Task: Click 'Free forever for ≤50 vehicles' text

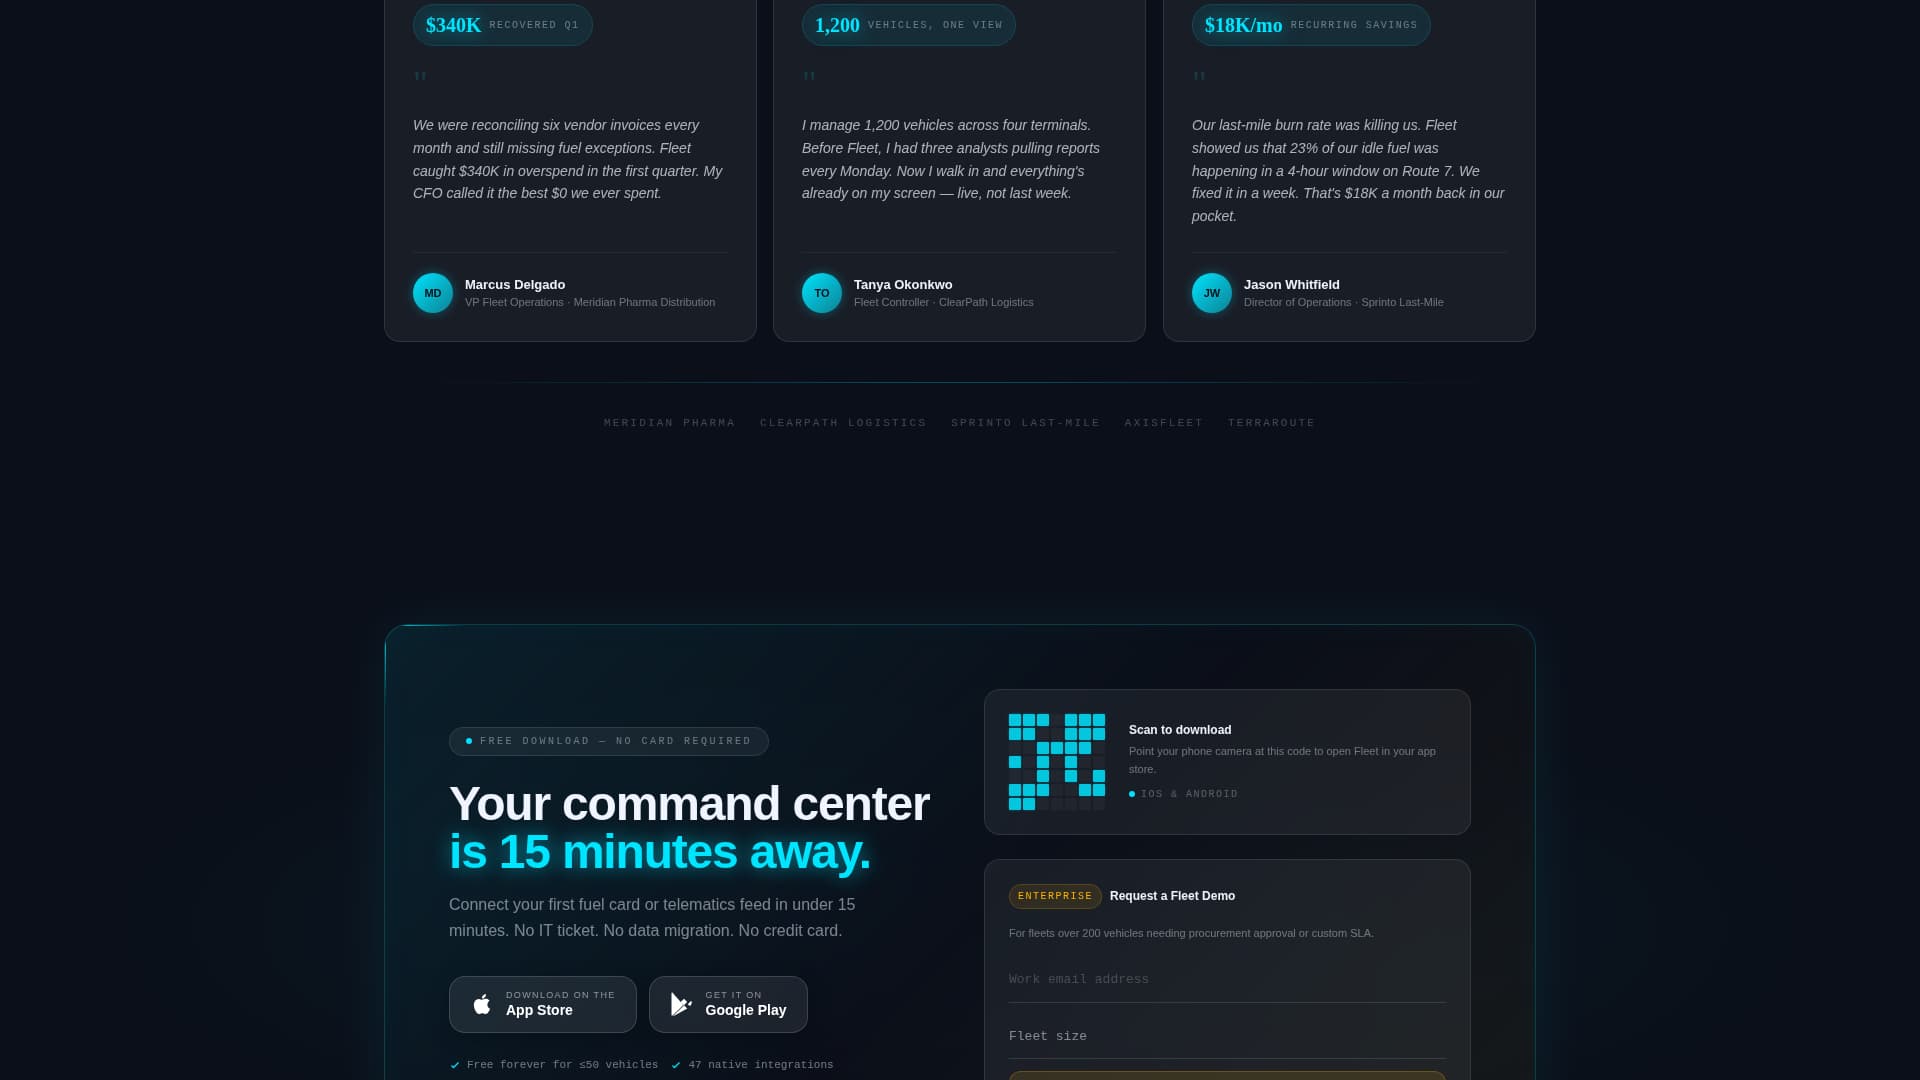Action: 562,1065
